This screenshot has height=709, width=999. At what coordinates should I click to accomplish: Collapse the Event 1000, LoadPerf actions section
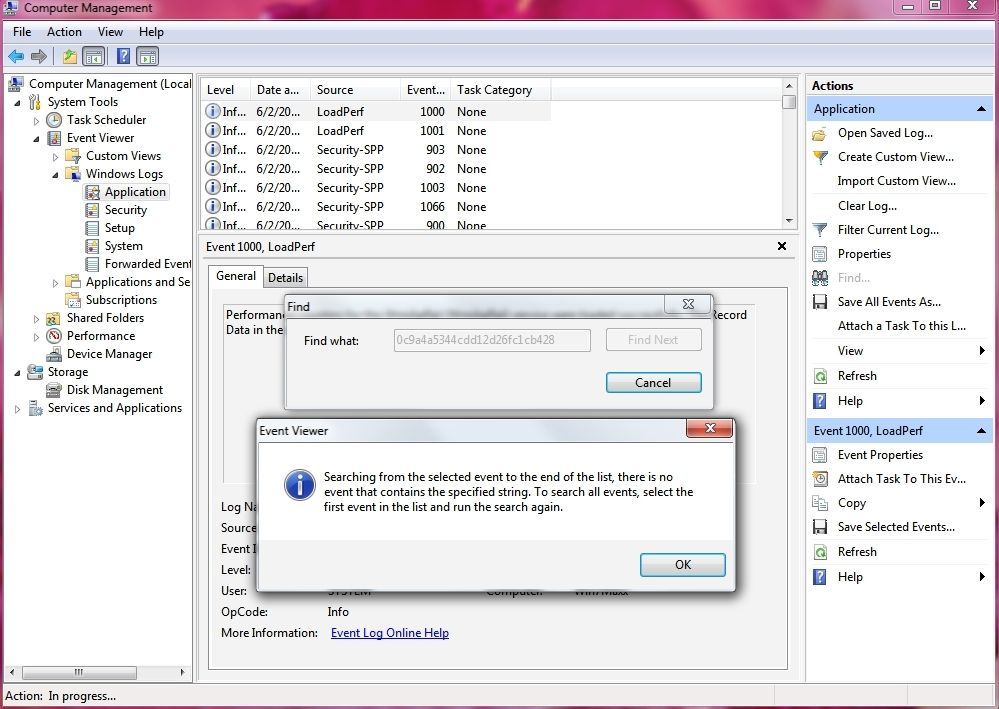pos(981,431)
